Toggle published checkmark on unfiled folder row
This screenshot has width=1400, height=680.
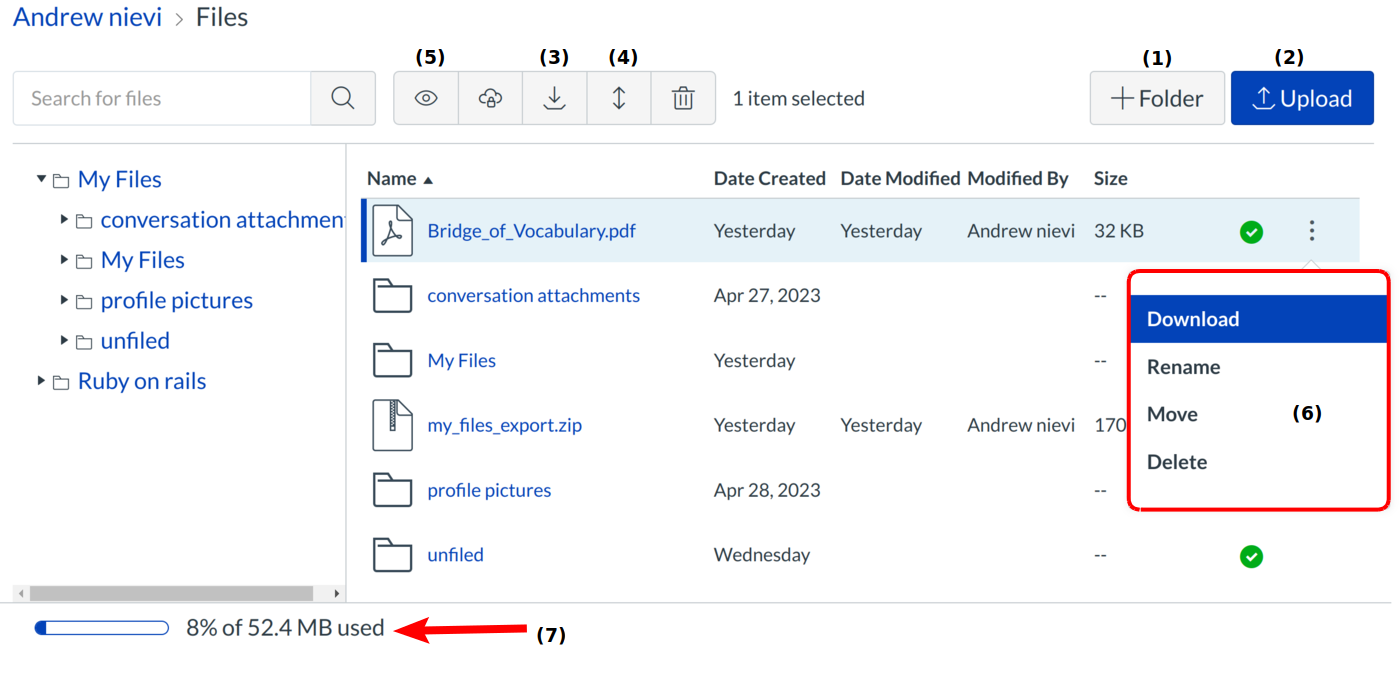point(1251,556)
